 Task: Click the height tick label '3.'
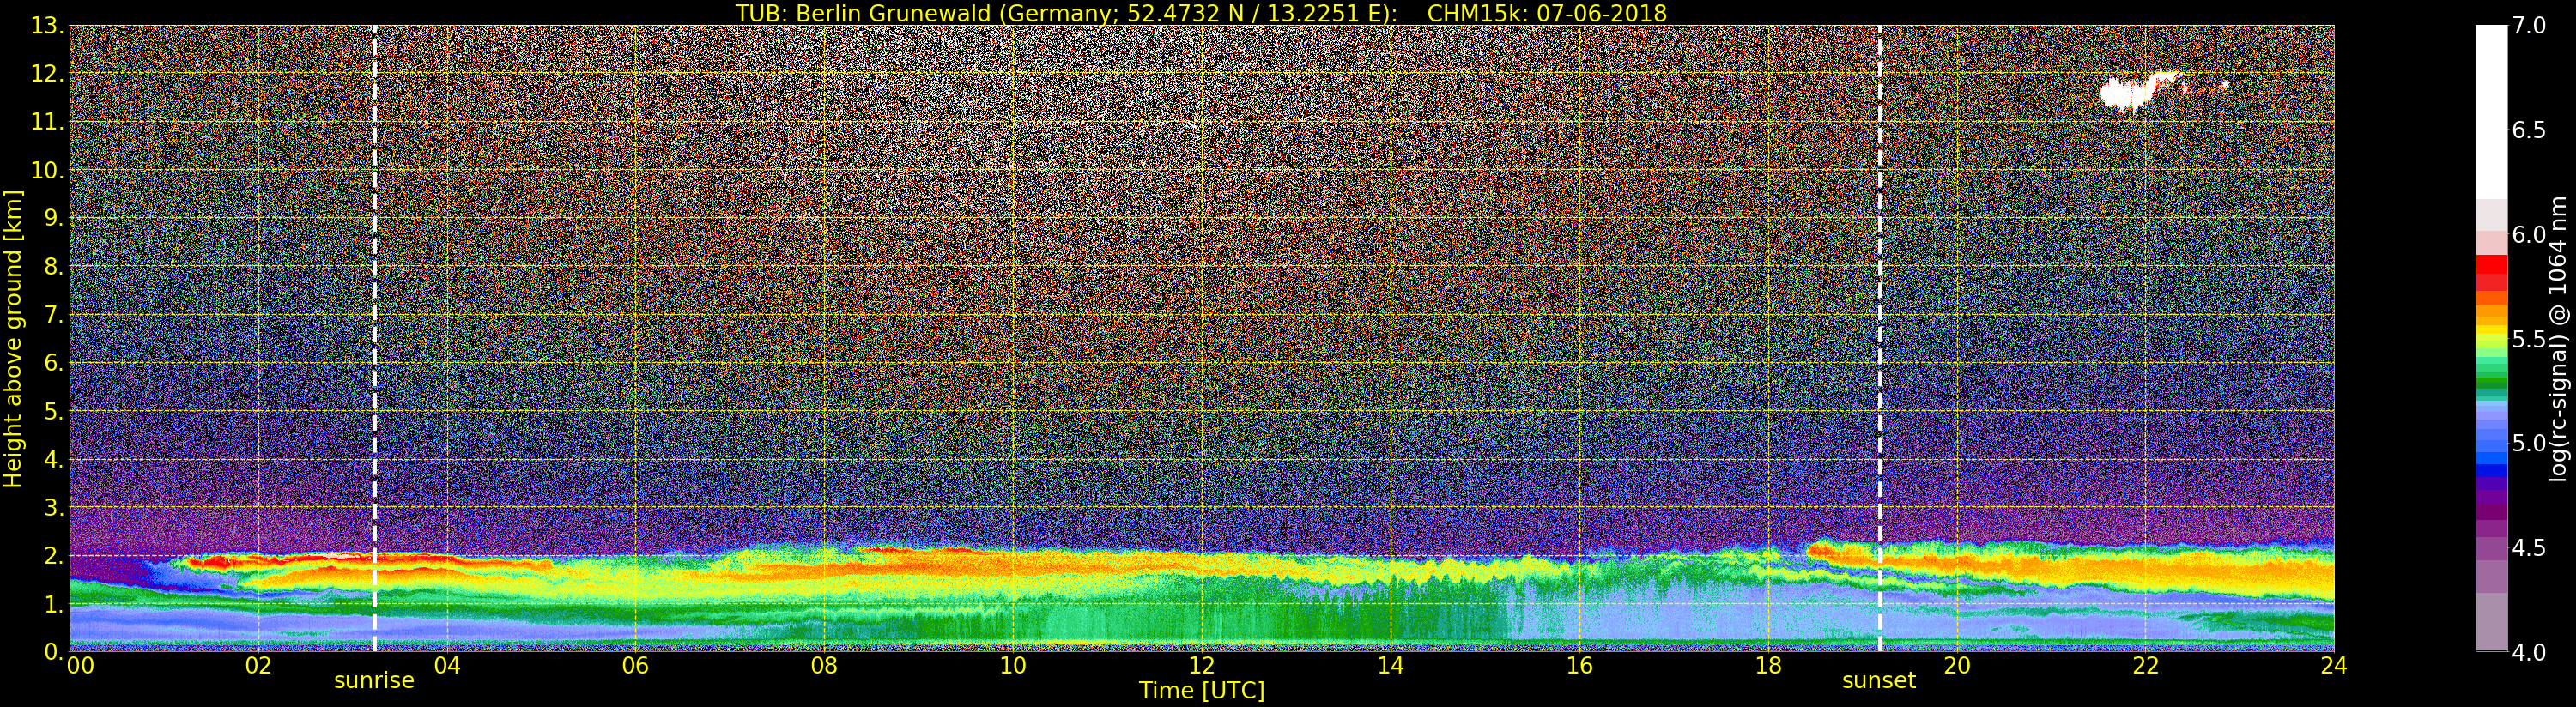(x=54, y=507)
